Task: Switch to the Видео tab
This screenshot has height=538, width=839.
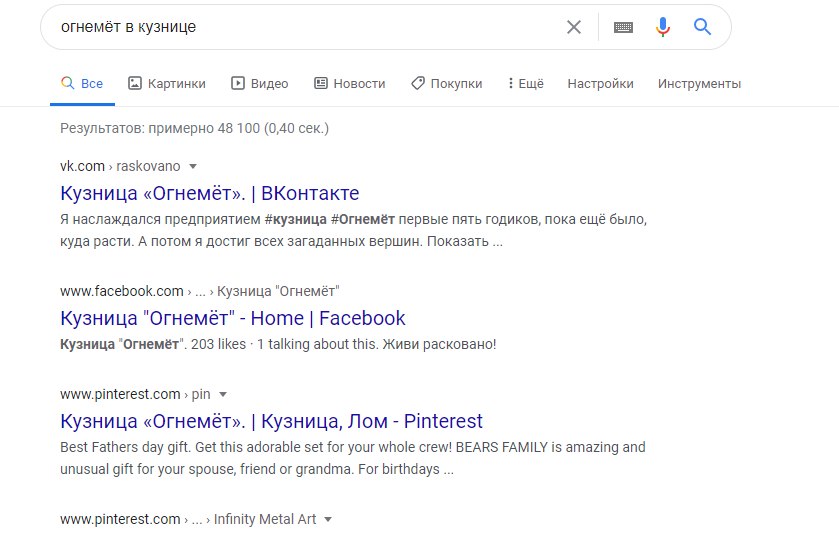Action: pyautogui.click(x=260, y=84)
